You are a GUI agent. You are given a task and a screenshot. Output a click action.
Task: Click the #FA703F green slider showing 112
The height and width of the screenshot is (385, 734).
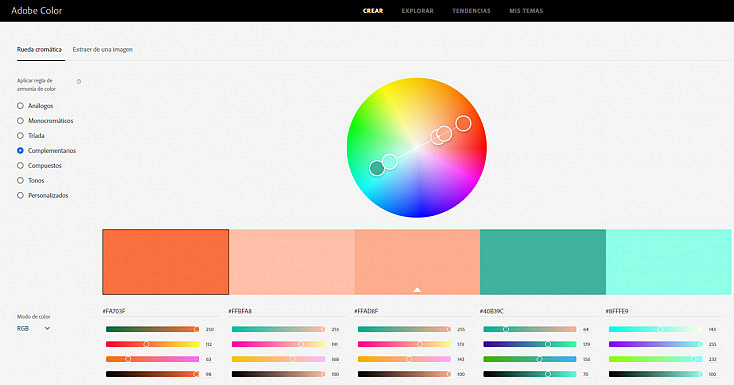click(x=153, y=344)
